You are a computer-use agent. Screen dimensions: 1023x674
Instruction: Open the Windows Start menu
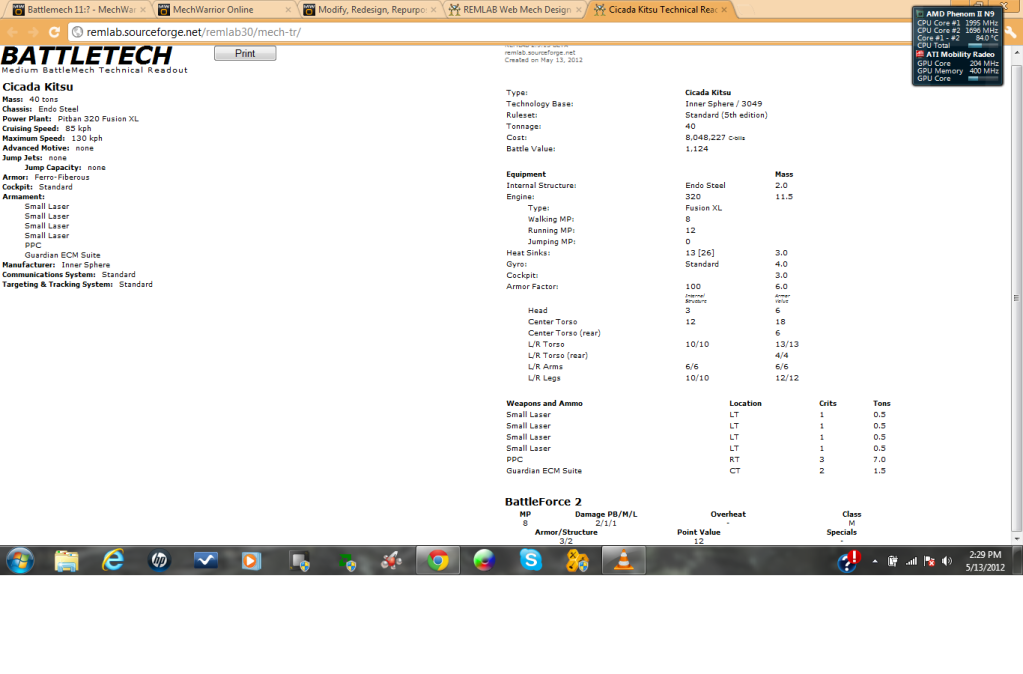coord(20,560)
